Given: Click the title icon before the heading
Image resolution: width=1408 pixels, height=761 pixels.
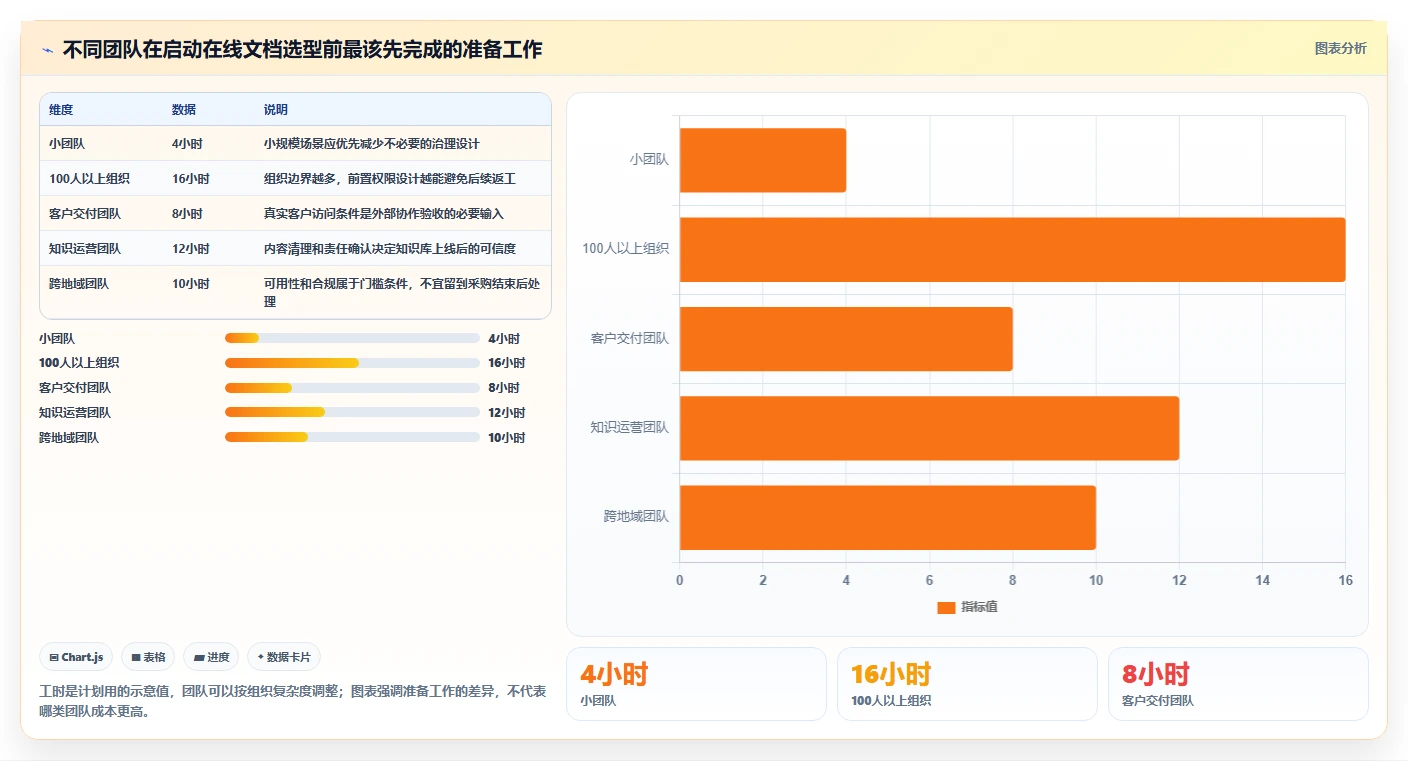Looking at the screenshot, I should [47, 50].
